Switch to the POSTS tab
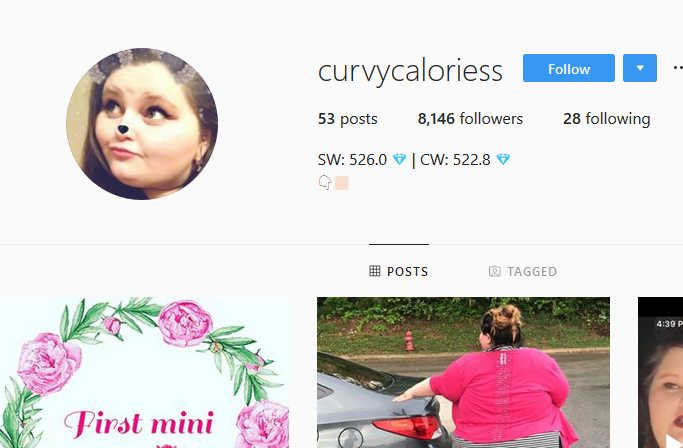 pos(399,271)
